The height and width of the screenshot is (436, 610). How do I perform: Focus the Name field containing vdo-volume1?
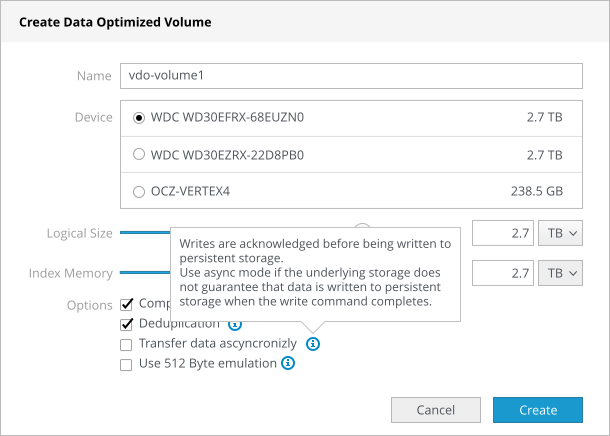[351, 76]
